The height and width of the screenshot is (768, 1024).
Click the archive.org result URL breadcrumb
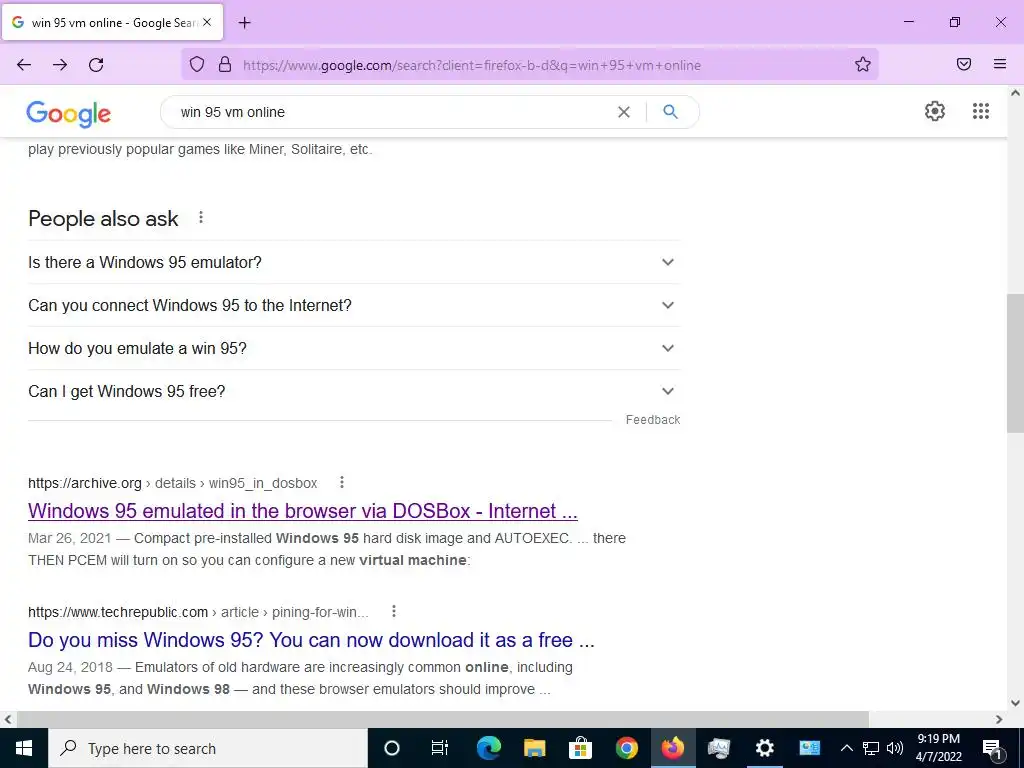pos(172,483)
